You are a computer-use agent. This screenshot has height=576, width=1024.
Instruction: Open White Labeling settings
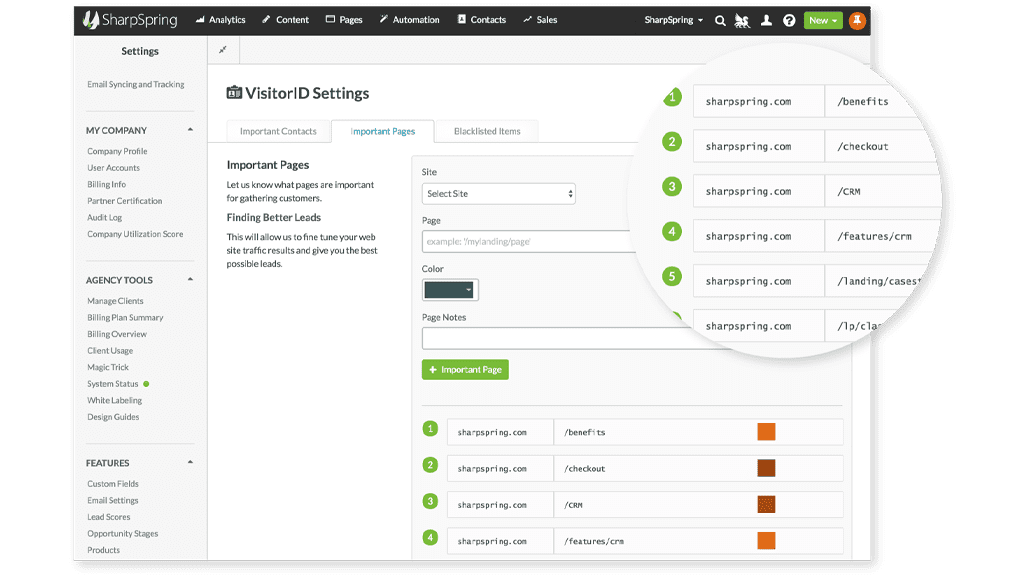pyautogui.click(x=115, y=400)
